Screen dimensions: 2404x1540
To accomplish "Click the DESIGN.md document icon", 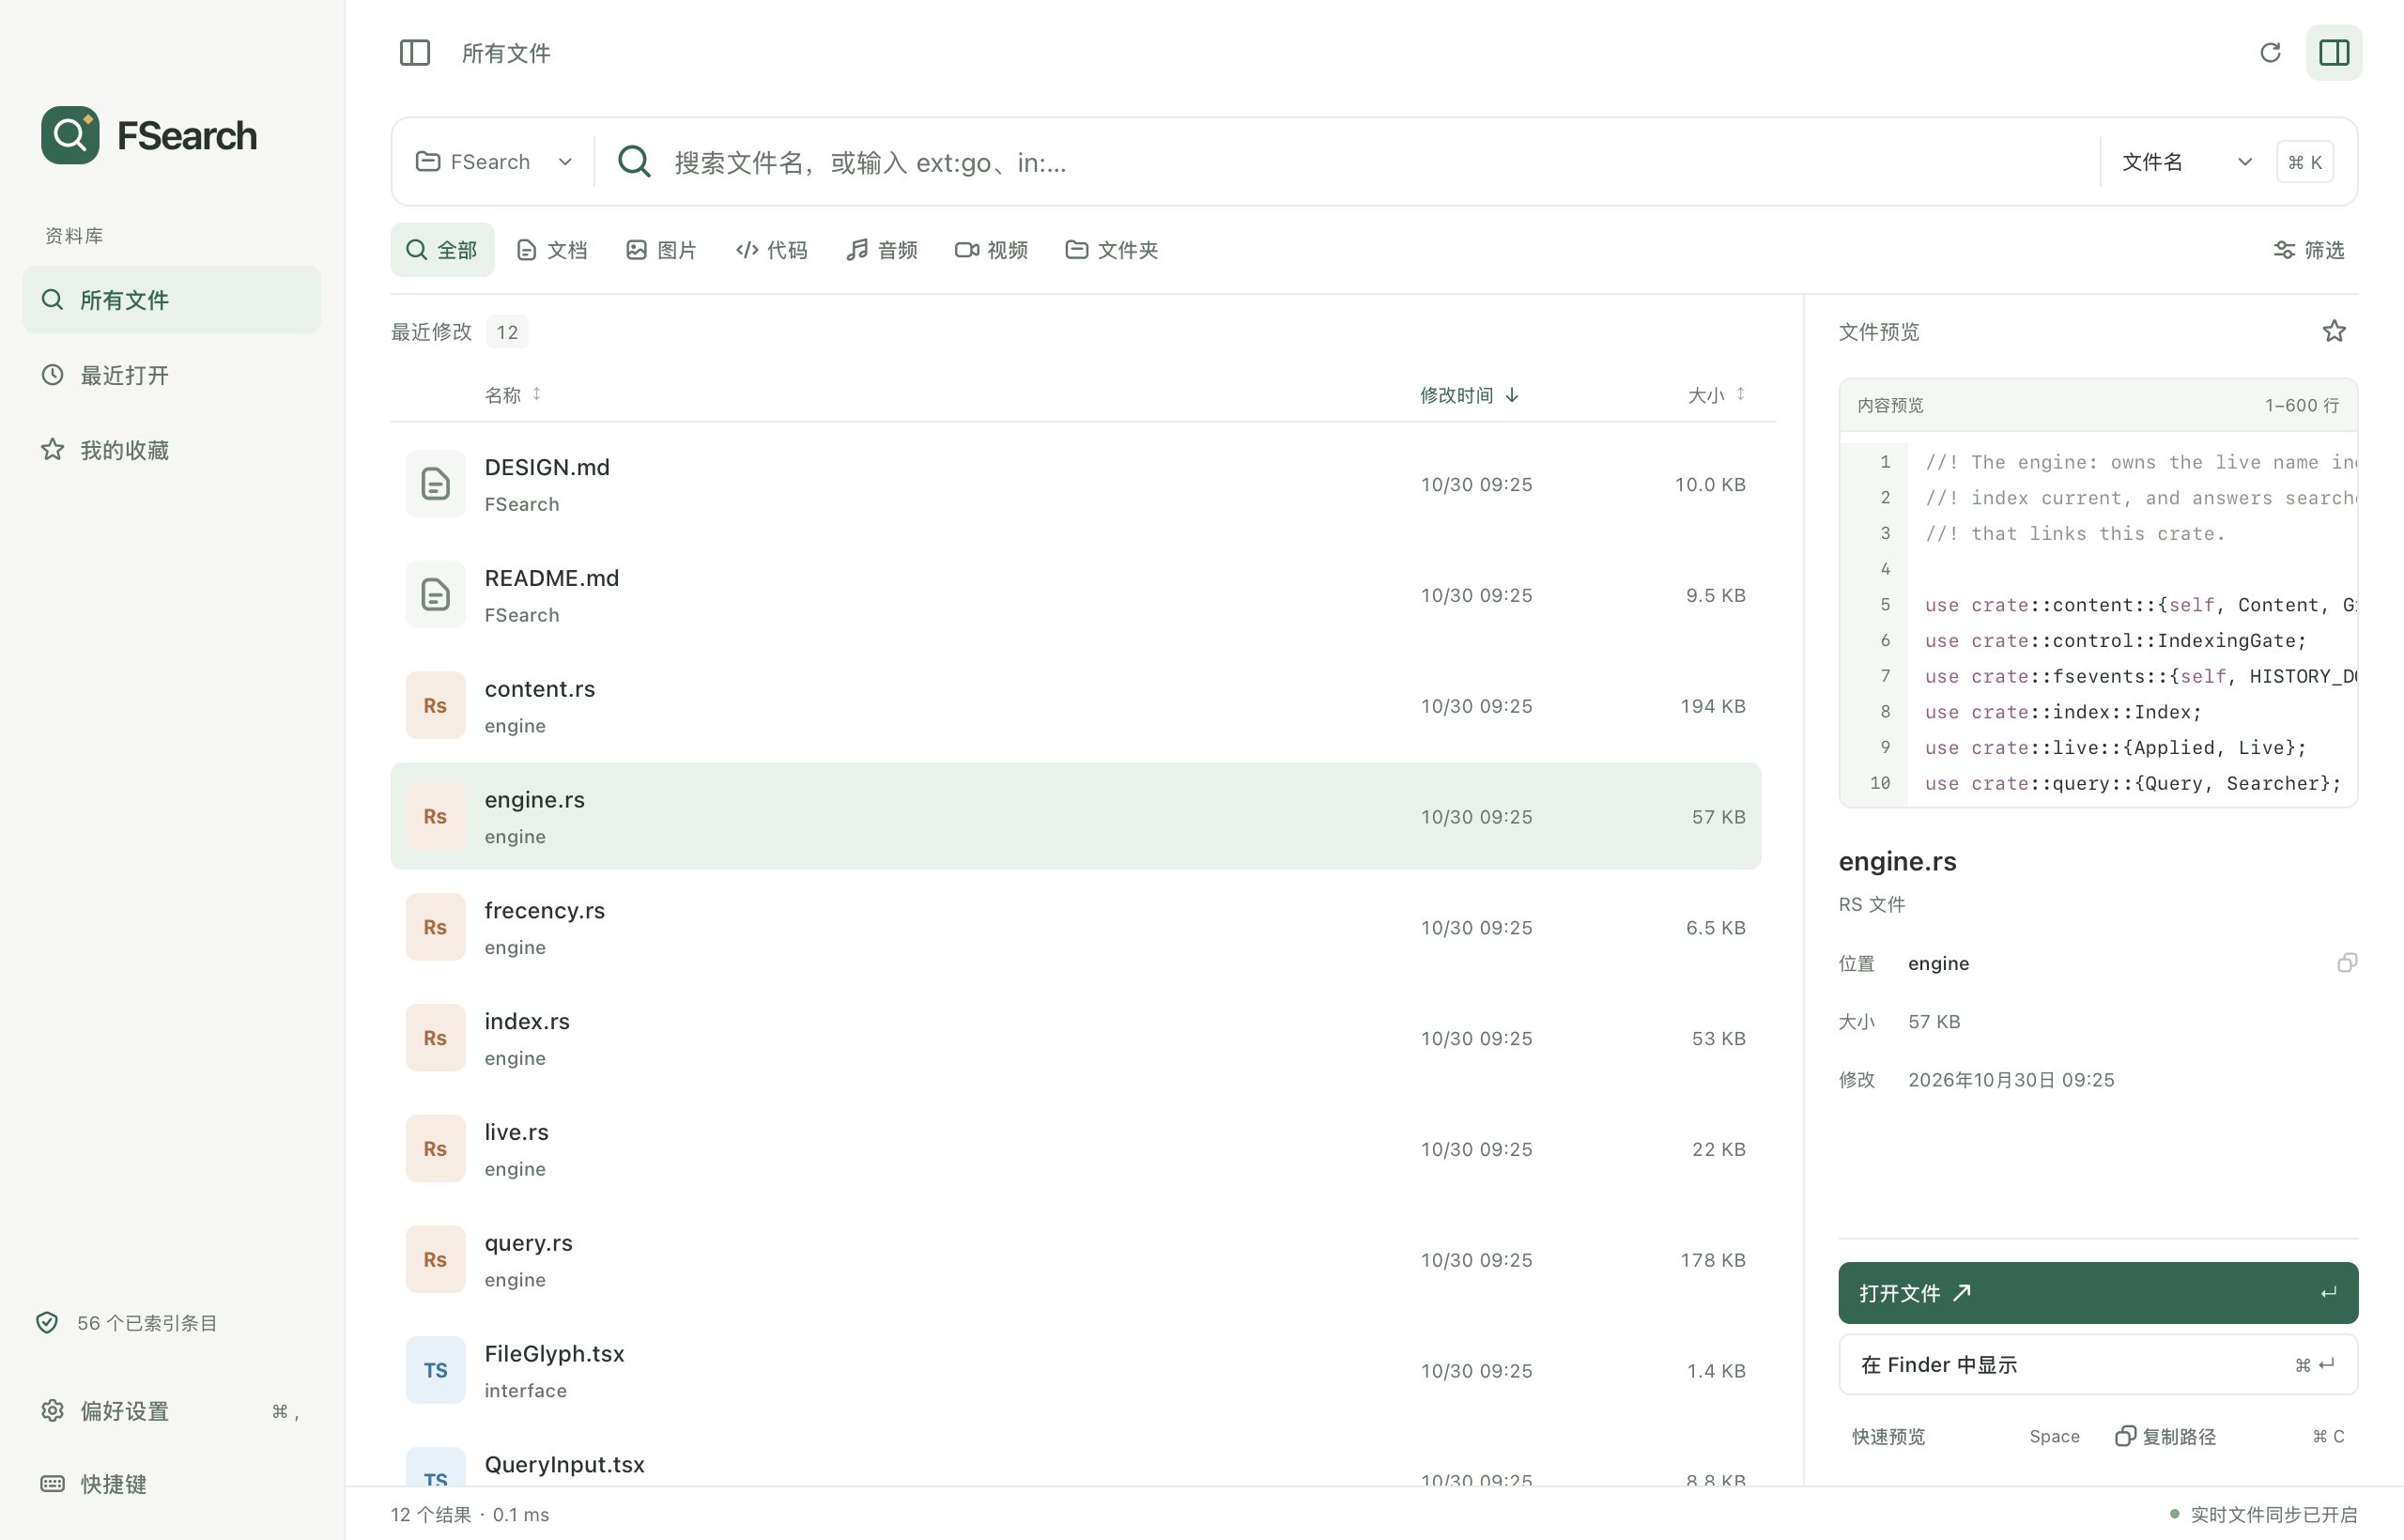I will 435,484.
